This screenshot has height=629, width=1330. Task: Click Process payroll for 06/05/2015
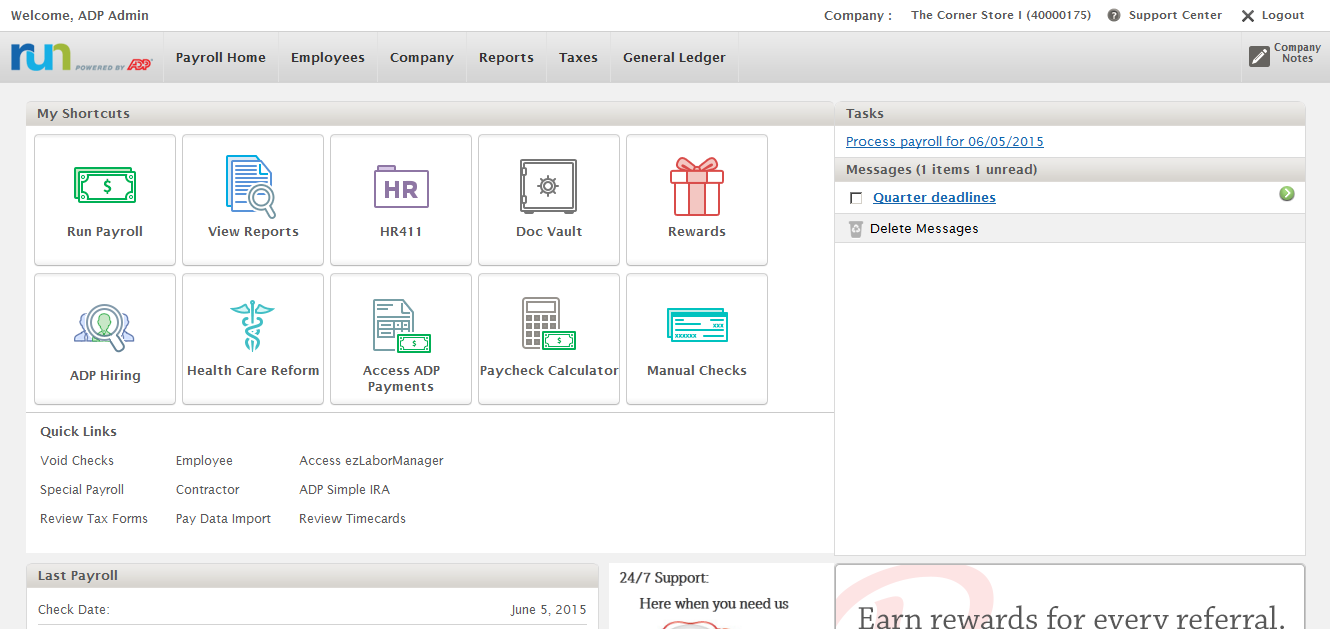coord(944,141)
